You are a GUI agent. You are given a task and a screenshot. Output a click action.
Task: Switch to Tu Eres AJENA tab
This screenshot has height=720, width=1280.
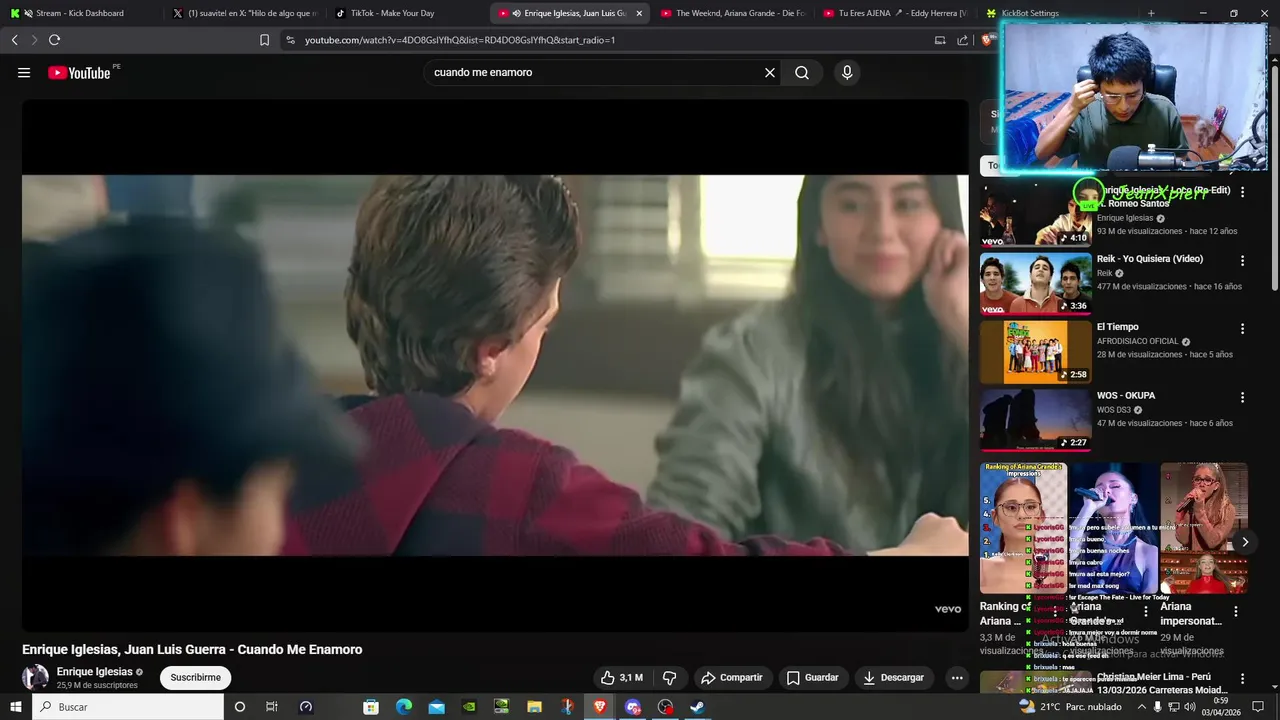[x=895, y=13]
